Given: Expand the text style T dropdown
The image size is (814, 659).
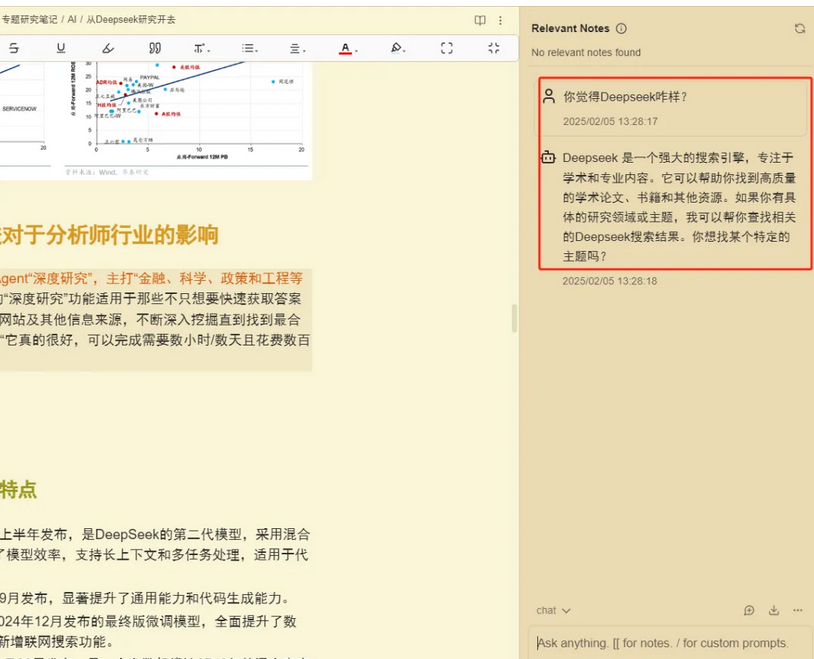Looking at the screenshot, I should pos(201,47).
